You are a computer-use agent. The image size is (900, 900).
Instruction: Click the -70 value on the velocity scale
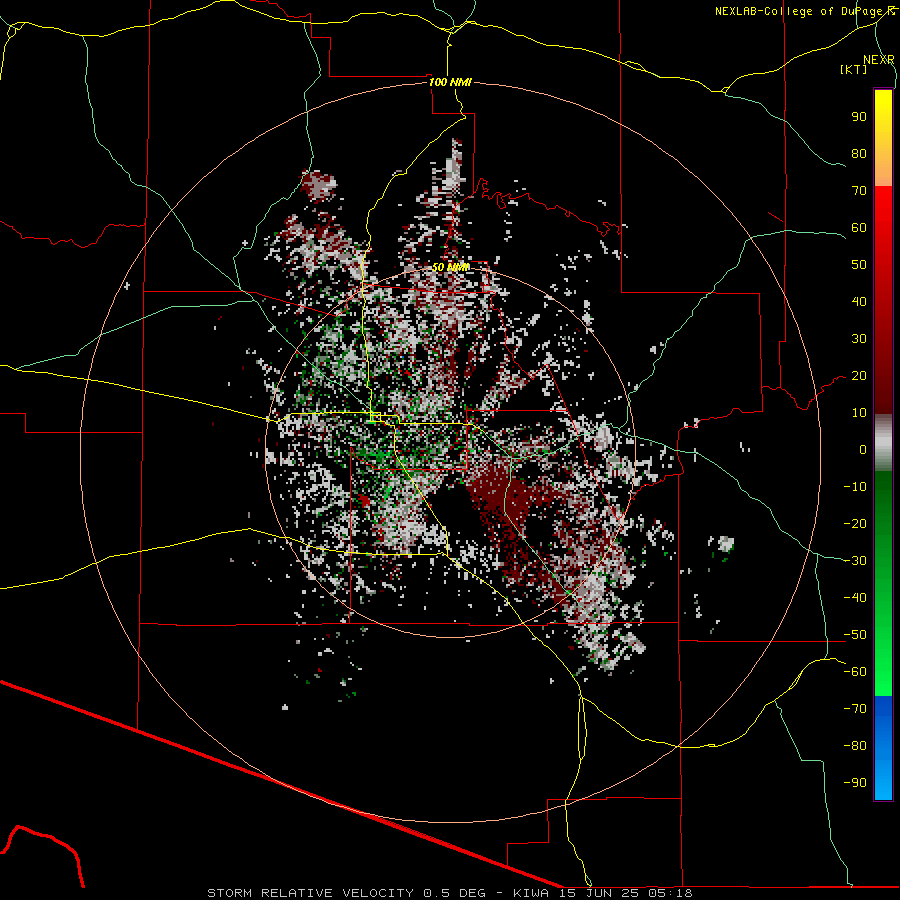[855, 709]
